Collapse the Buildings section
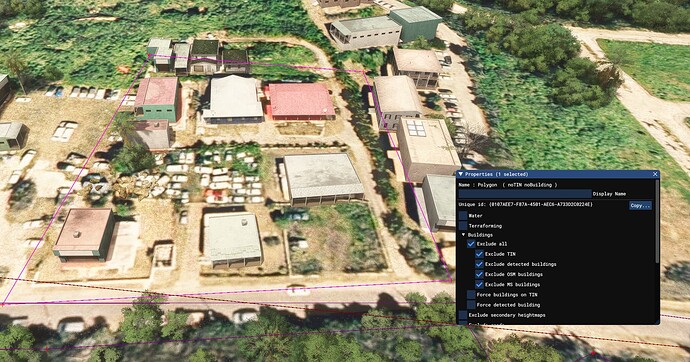 point(463,235)
